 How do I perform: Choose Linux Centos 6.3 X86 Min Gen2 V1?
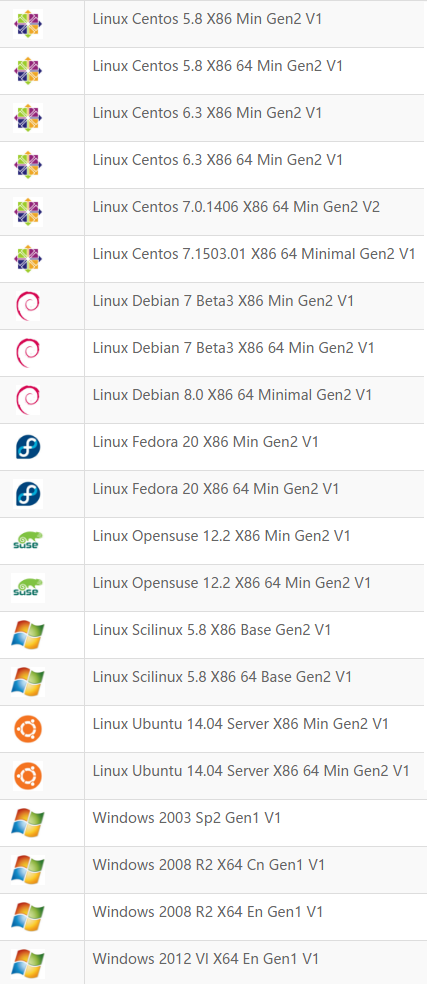[x=207, y=113]
